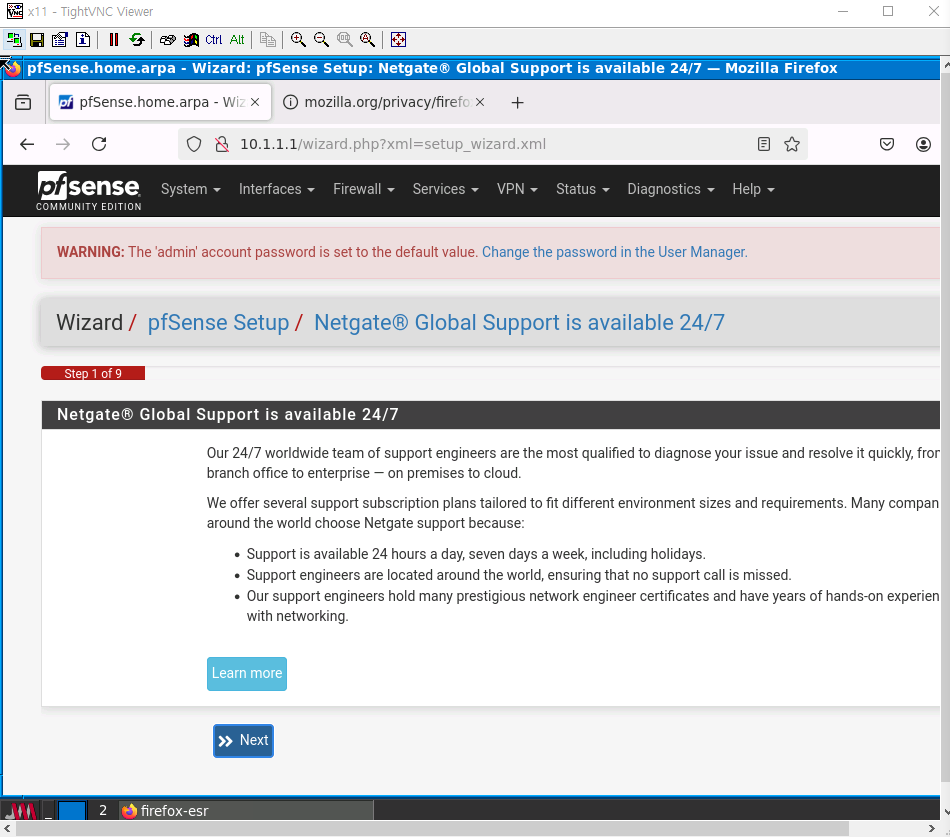The height and width of the screenshot is (837, 950).
Task: Click the TightVNC New connection icon
Action: [x=14, y=40]
